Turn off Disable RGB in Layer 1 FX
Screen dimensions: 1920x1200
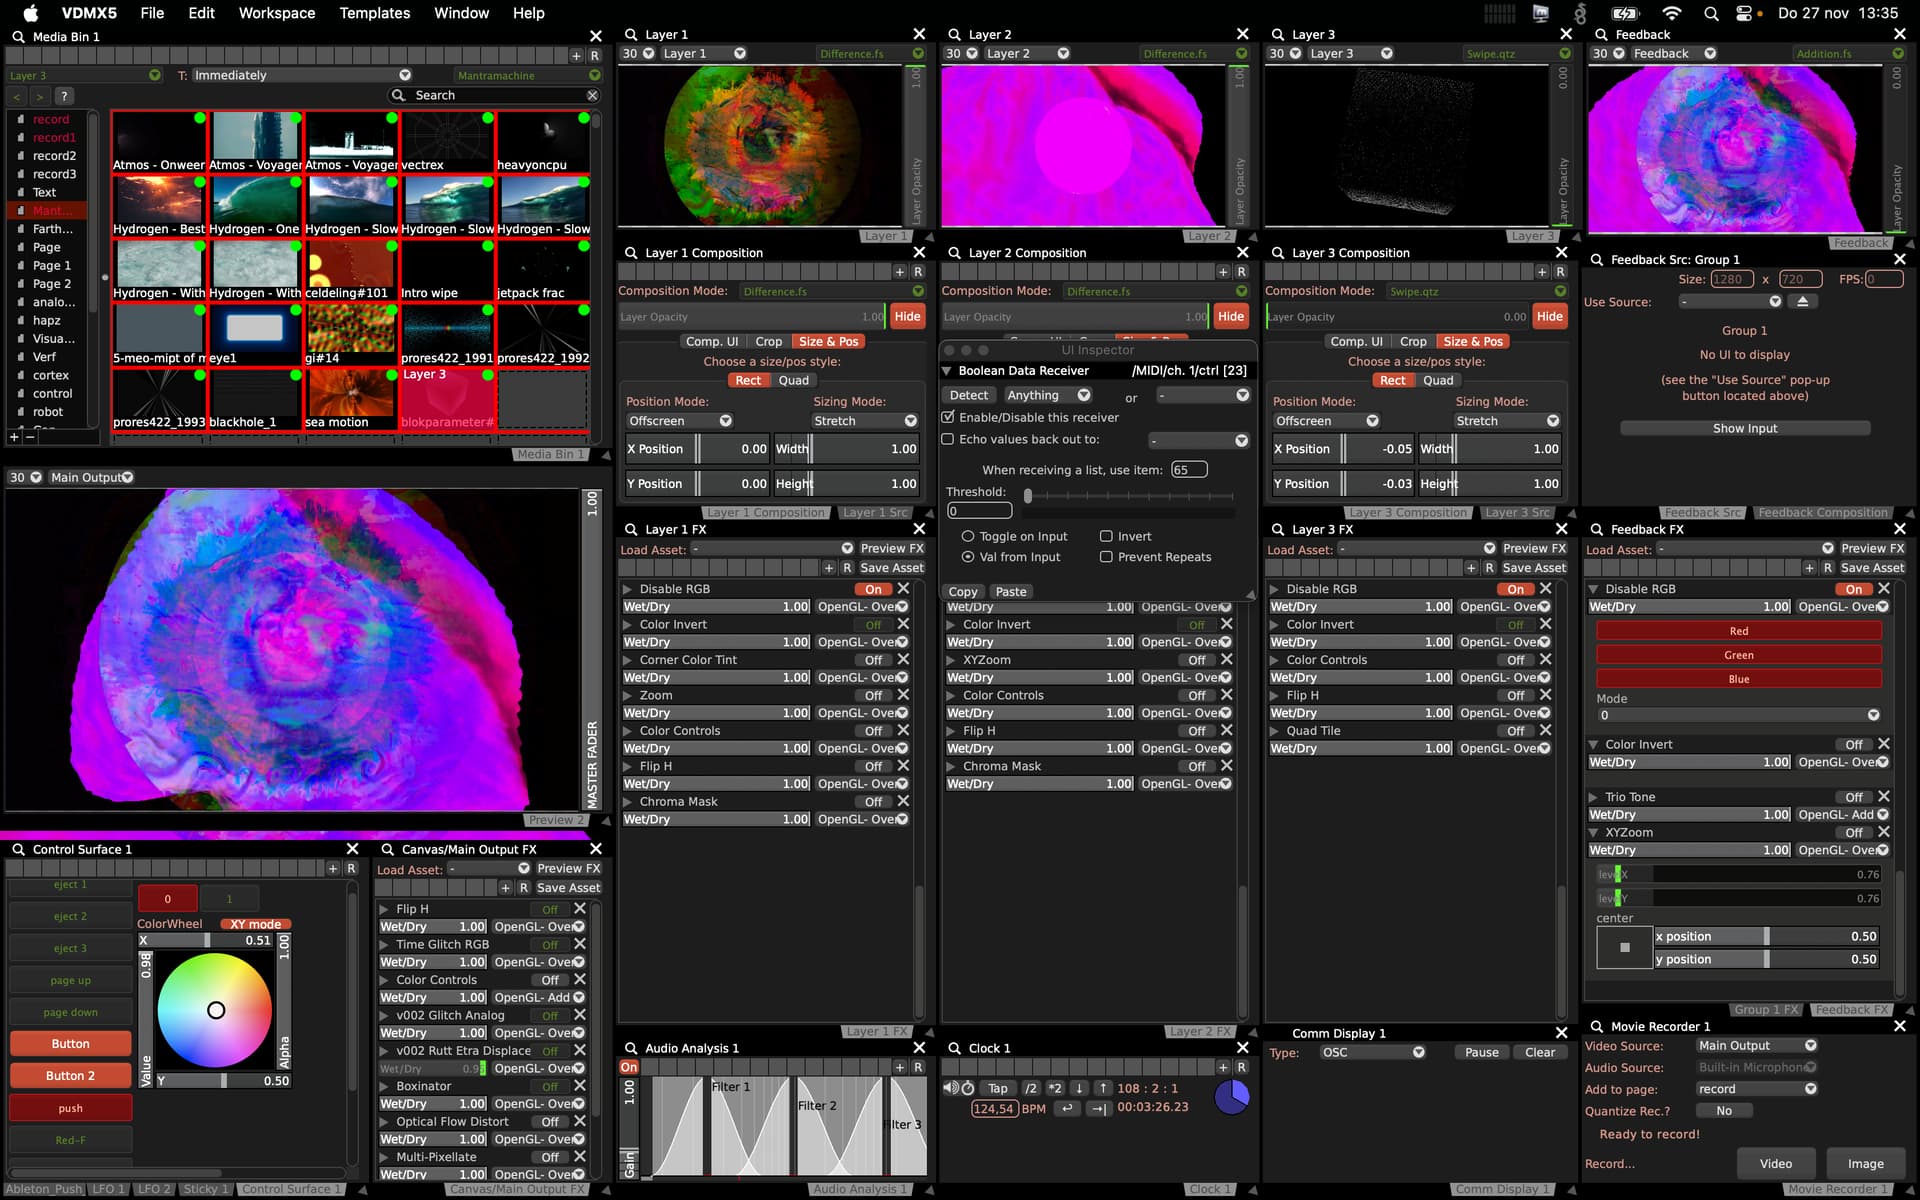coord(873,589)
